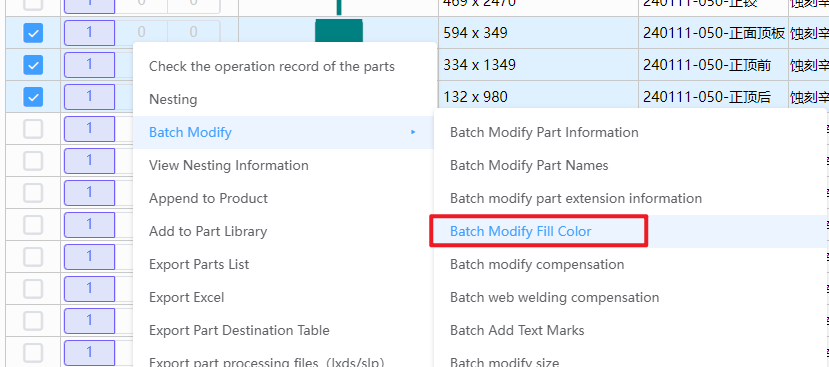This screenshot has height=367, width=829.
Task: Click the teal part thumbnail in the 594 x 349 row
Action: coord(338,31)
